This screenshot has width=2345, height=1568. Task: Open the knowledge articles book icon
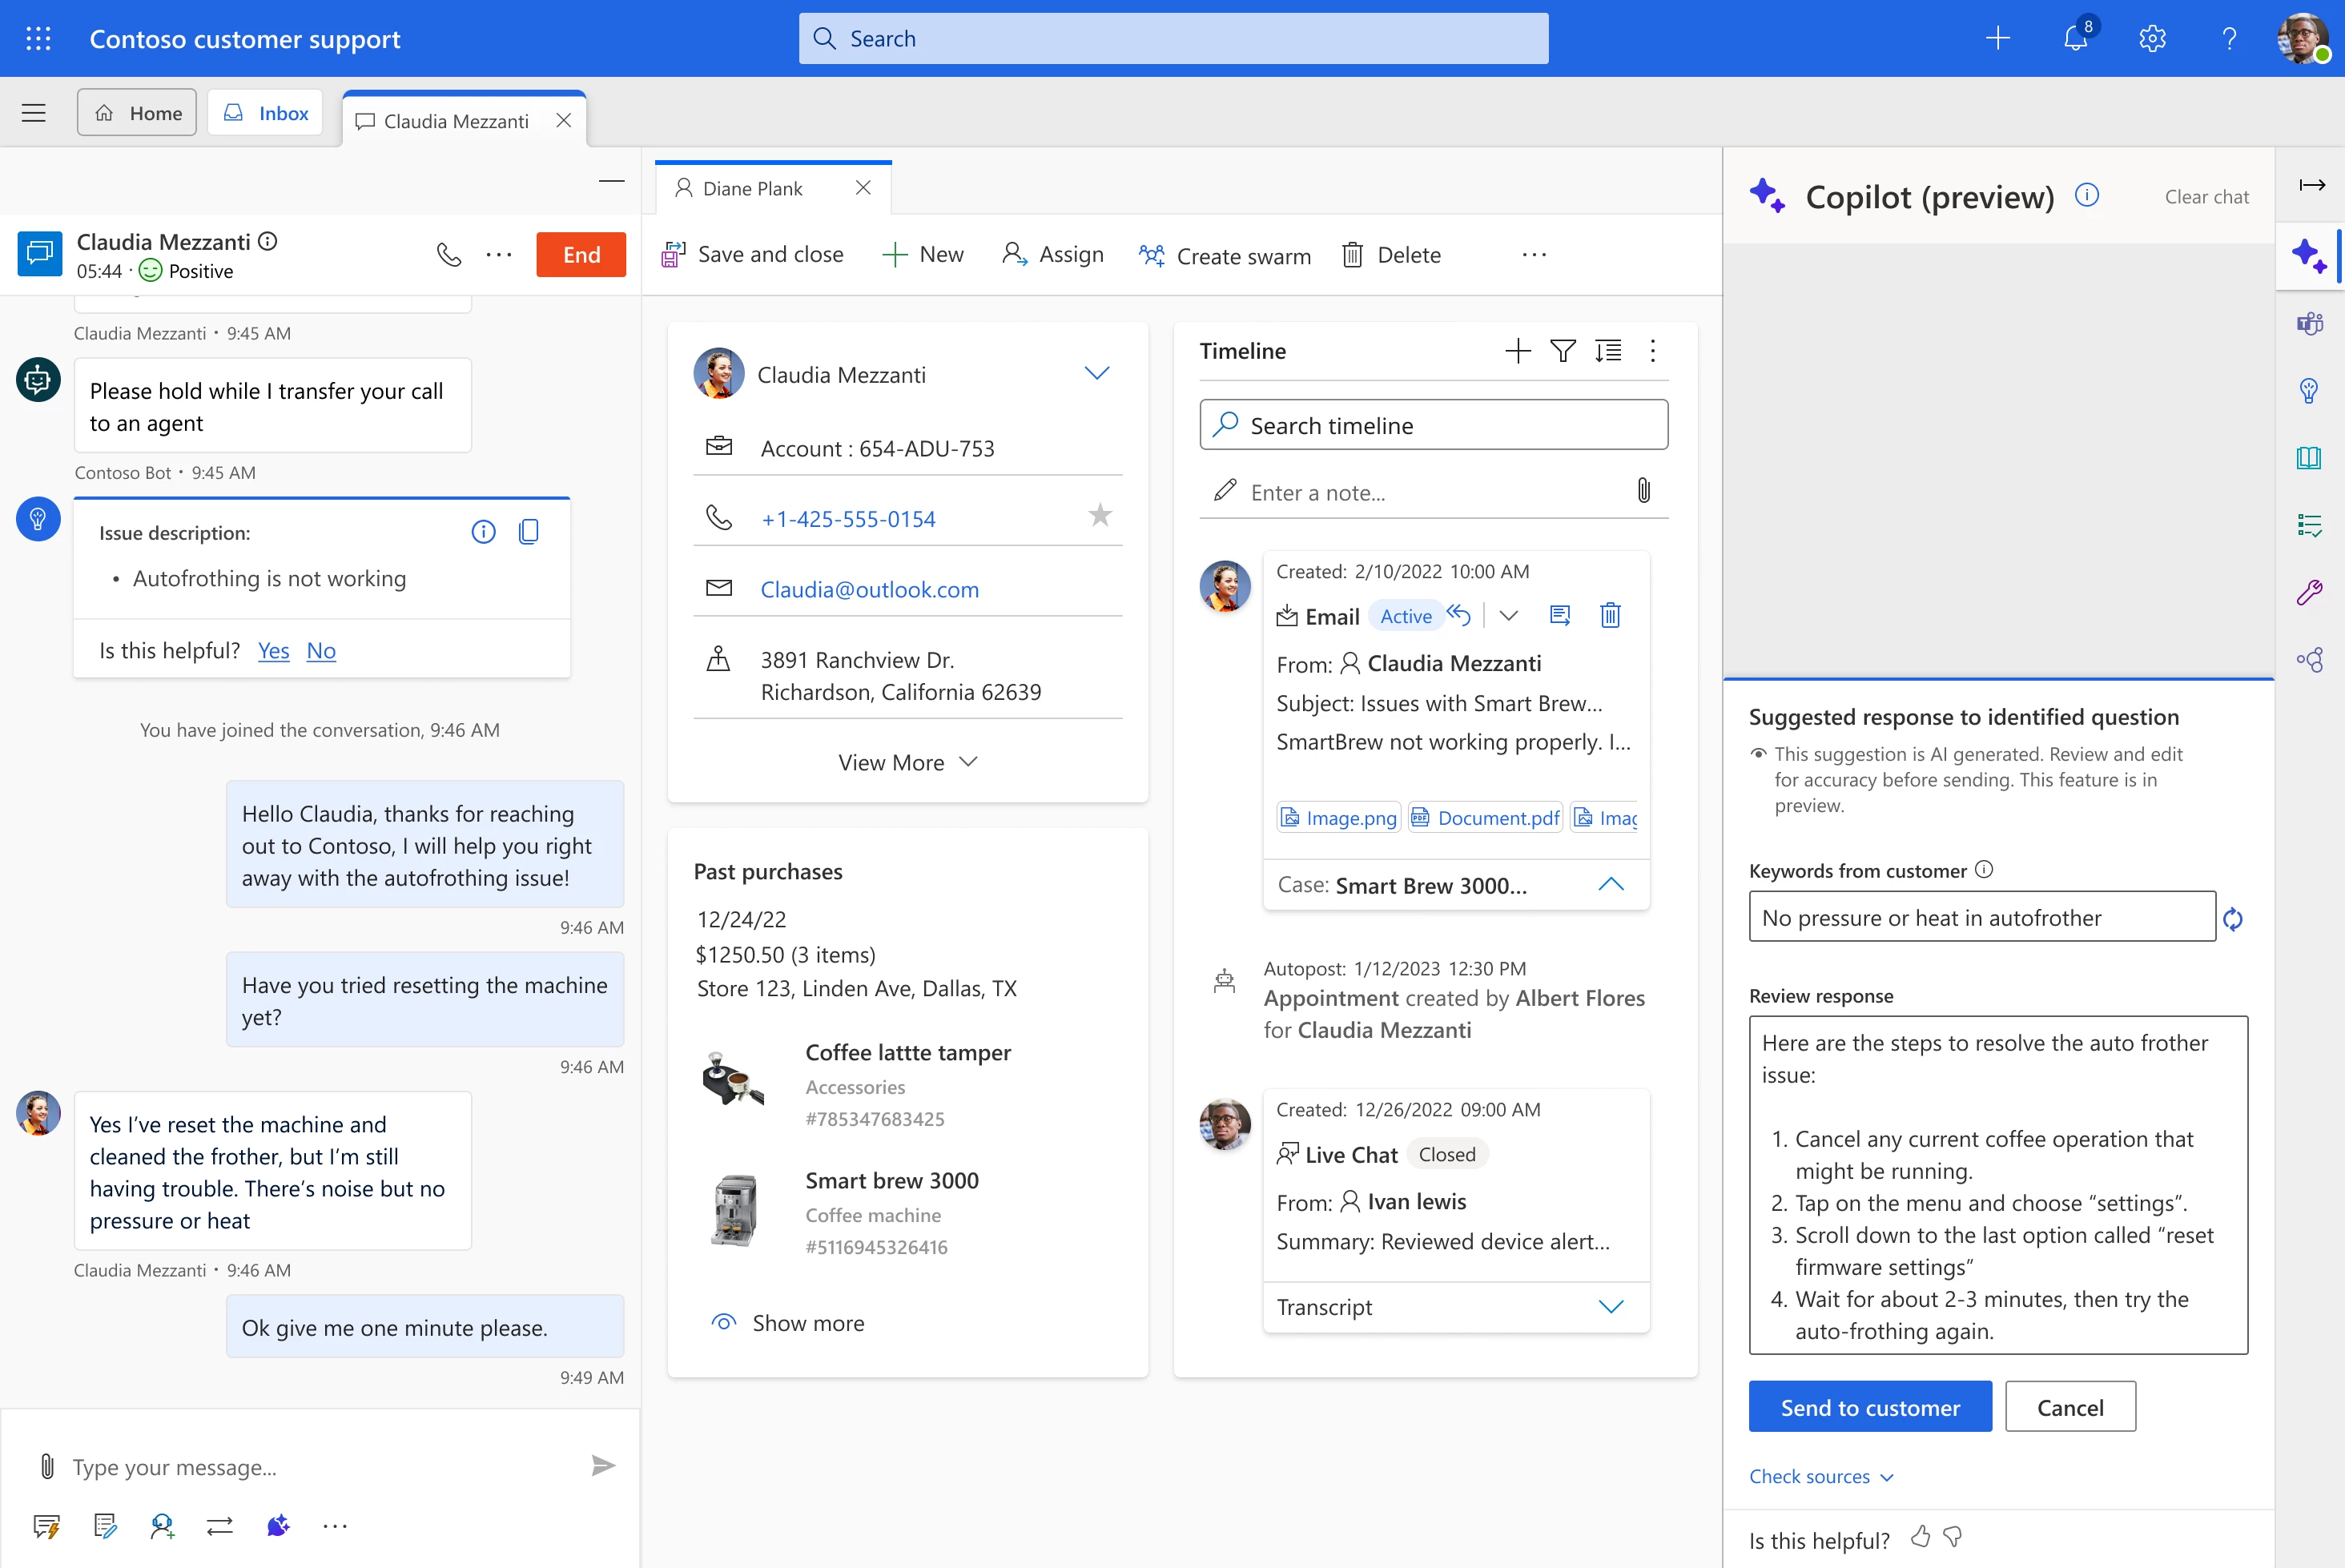click(2311, 458)
